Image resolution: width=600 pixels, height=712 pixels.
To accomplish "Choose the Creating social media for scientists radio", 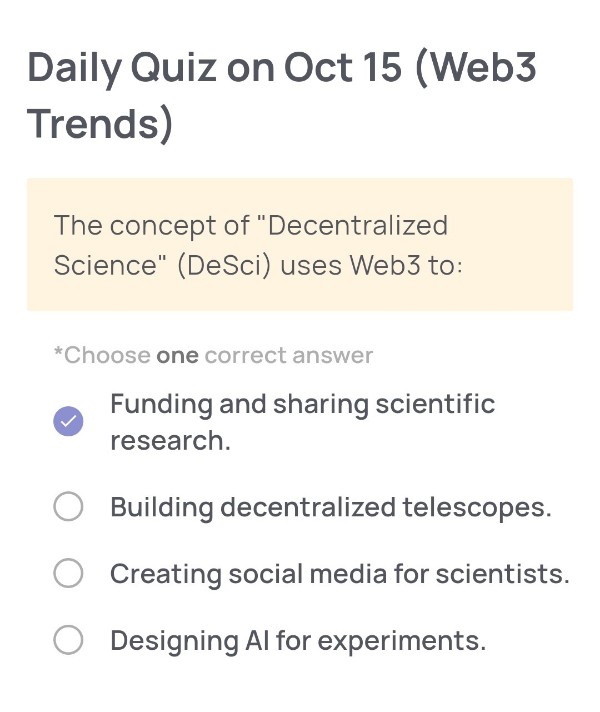I will [68, 574].
